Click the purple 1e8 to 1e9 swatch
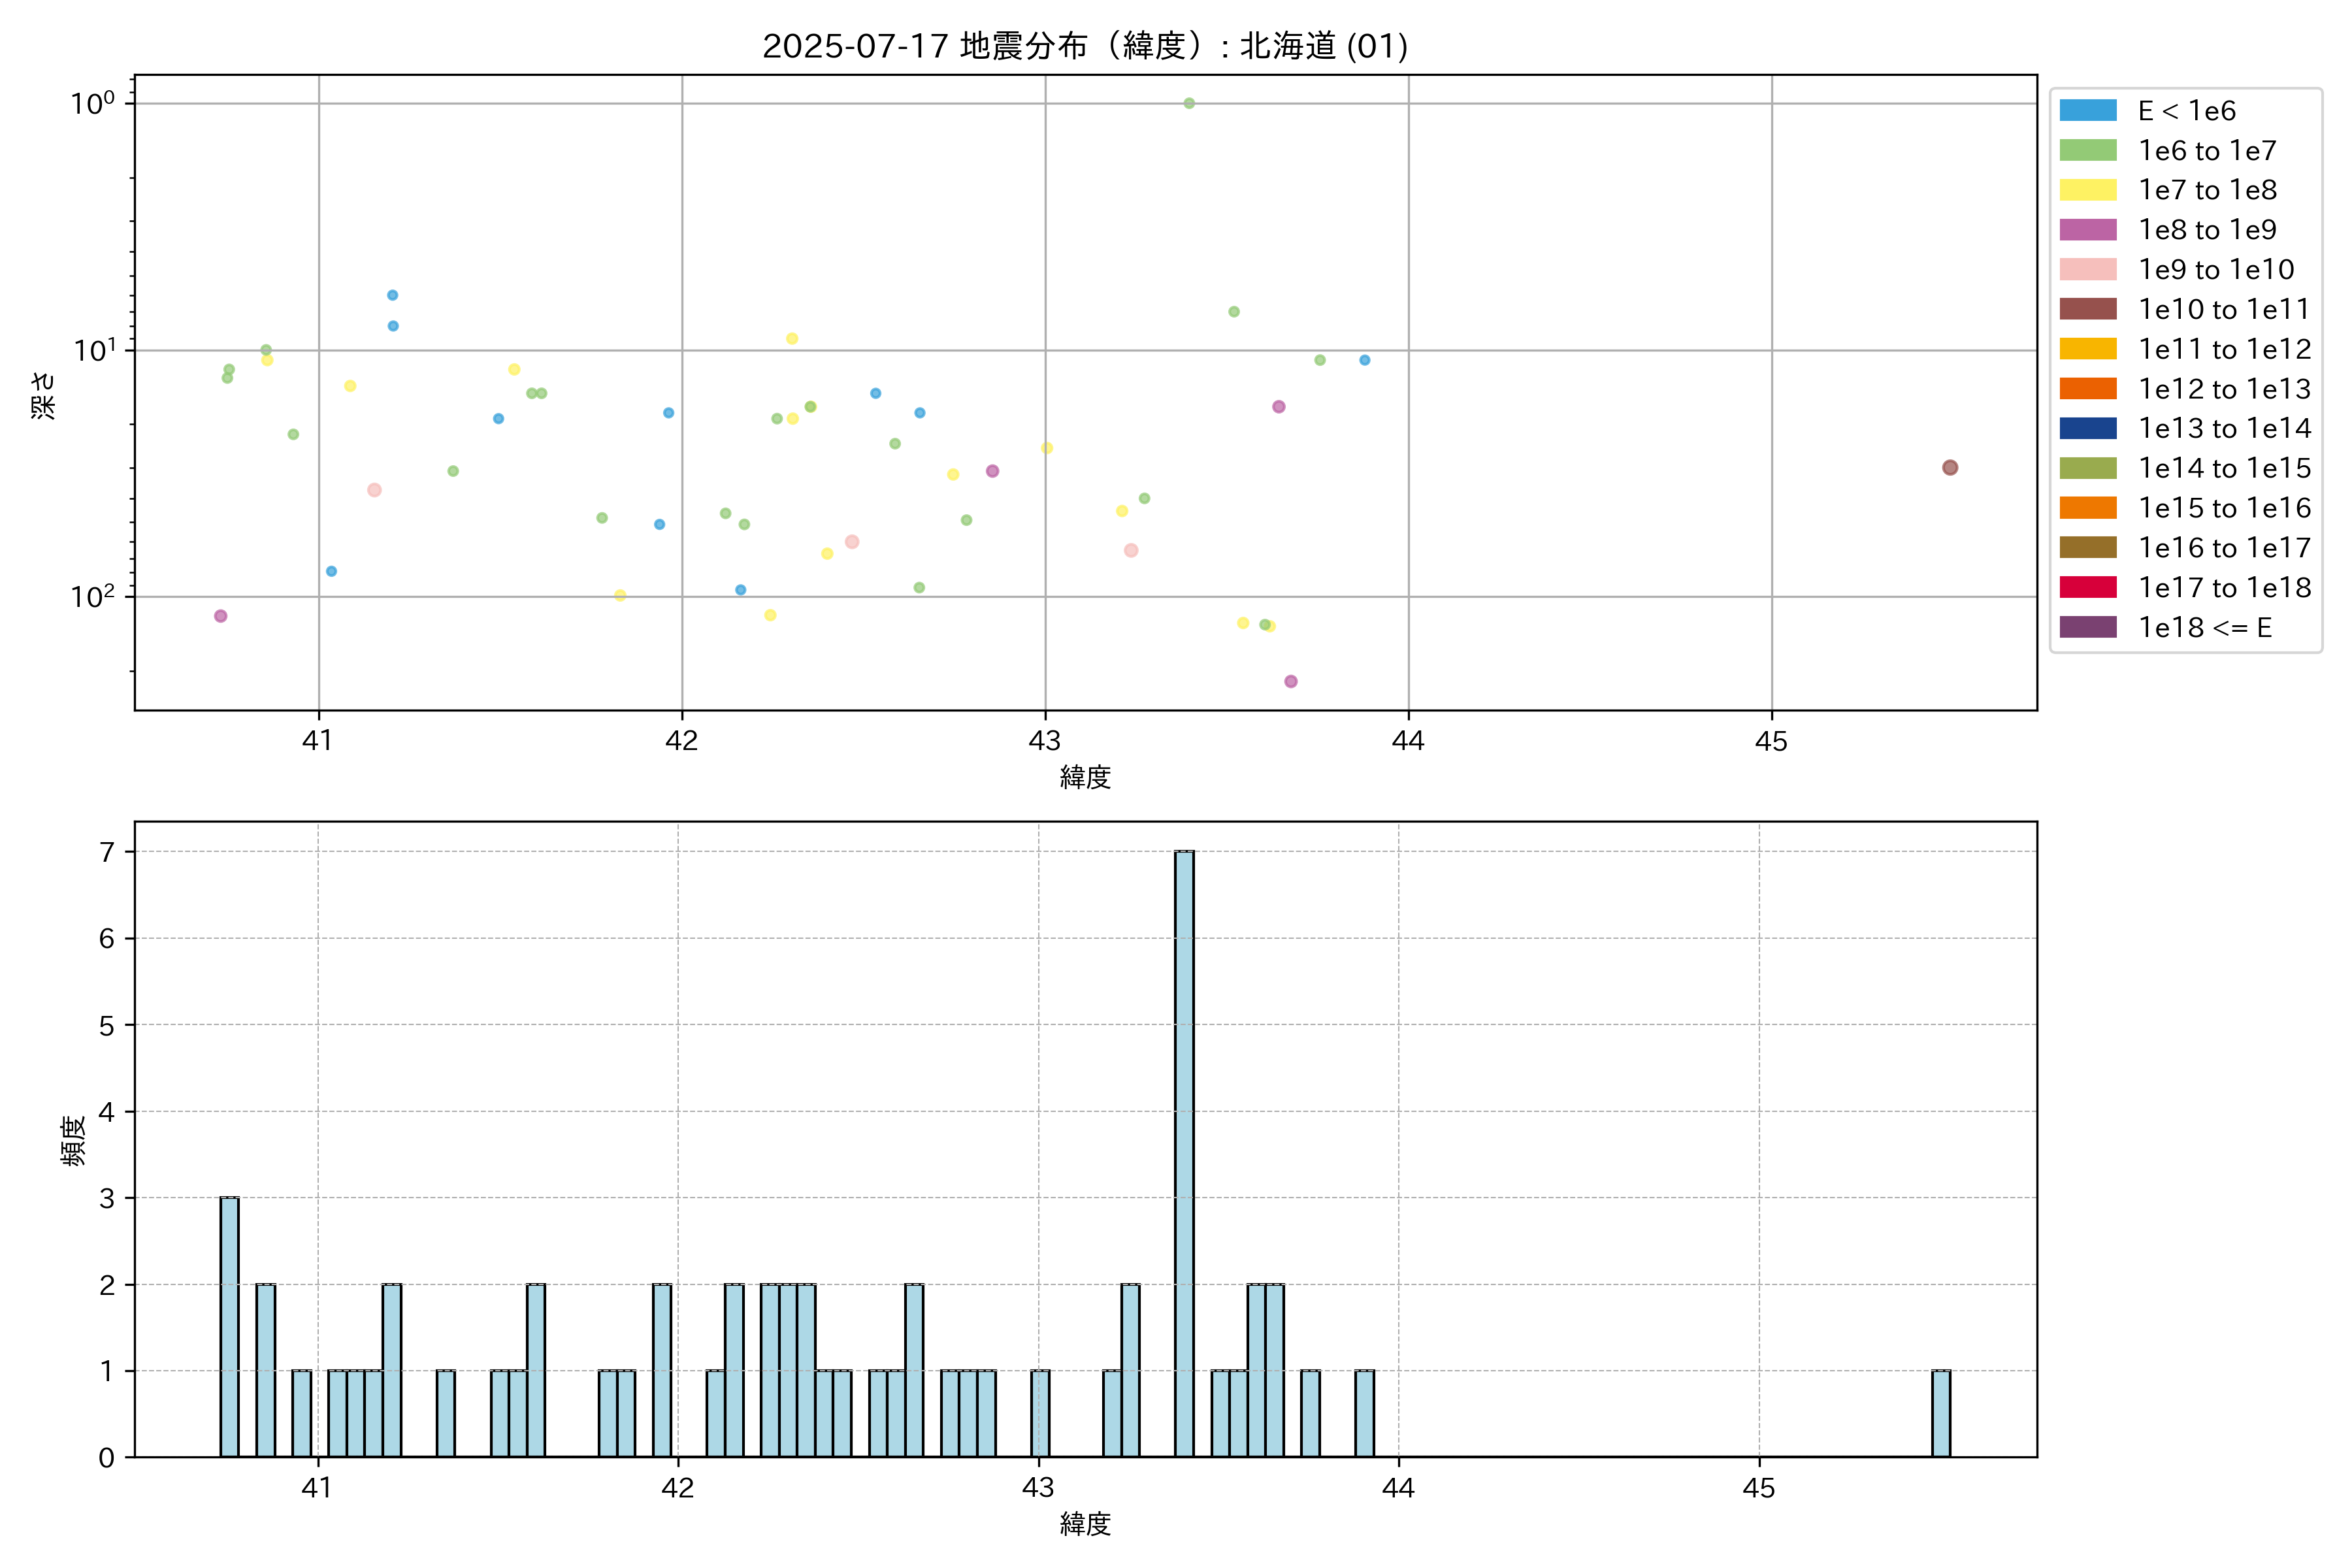The image size is (2352, 1568). pyautogui.click(x=2087, y=230)
